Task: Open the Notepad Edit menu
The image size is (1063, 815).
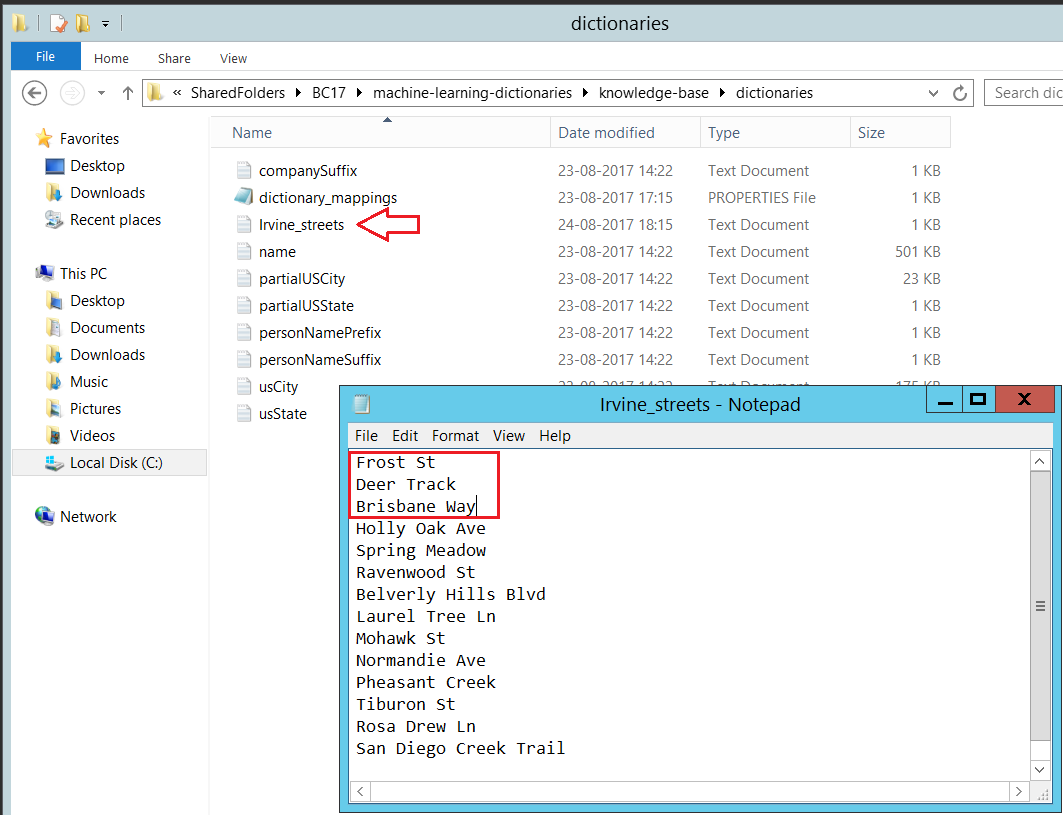Action: [x=405, y=436]
